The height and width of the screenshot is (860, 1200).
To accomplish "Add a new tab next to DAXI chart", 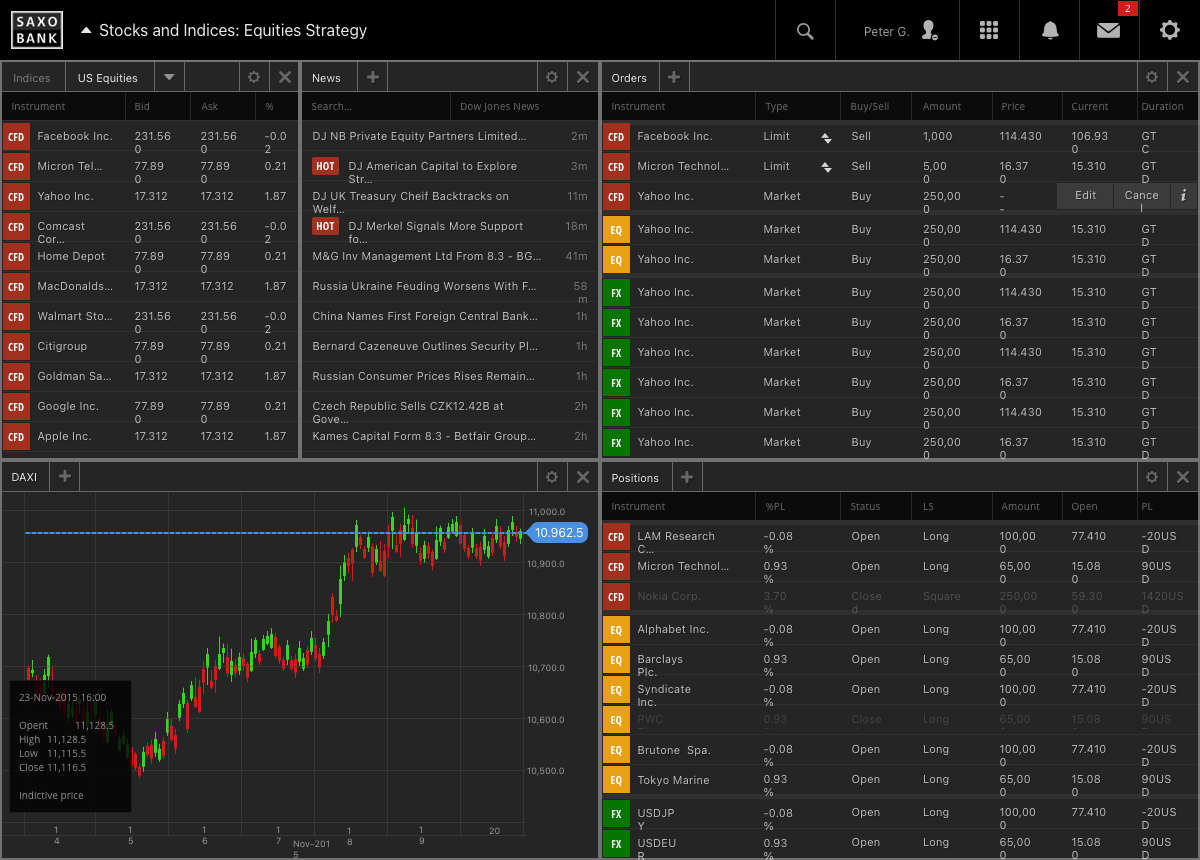I will pos(64,477).
